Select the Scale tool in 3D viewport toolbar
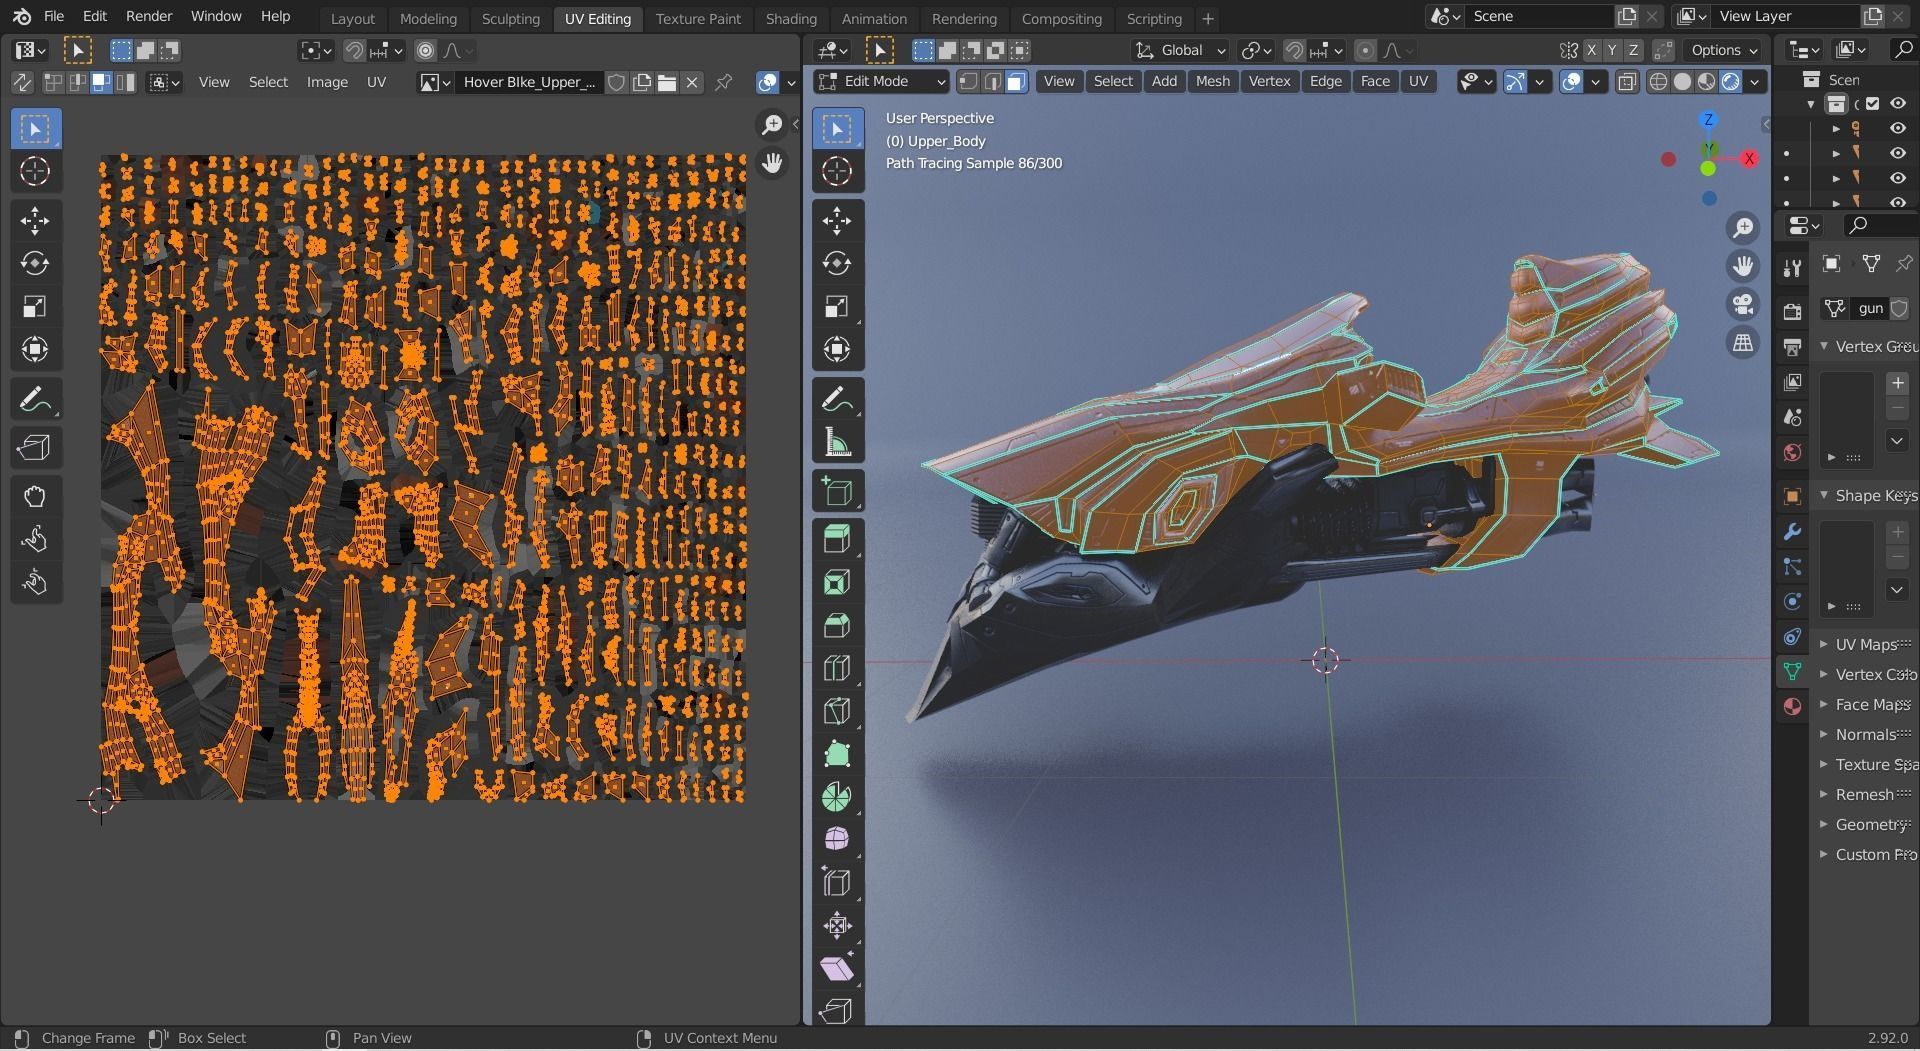The width and height of the screenshot is (1920, 1051). pos(837,307)
